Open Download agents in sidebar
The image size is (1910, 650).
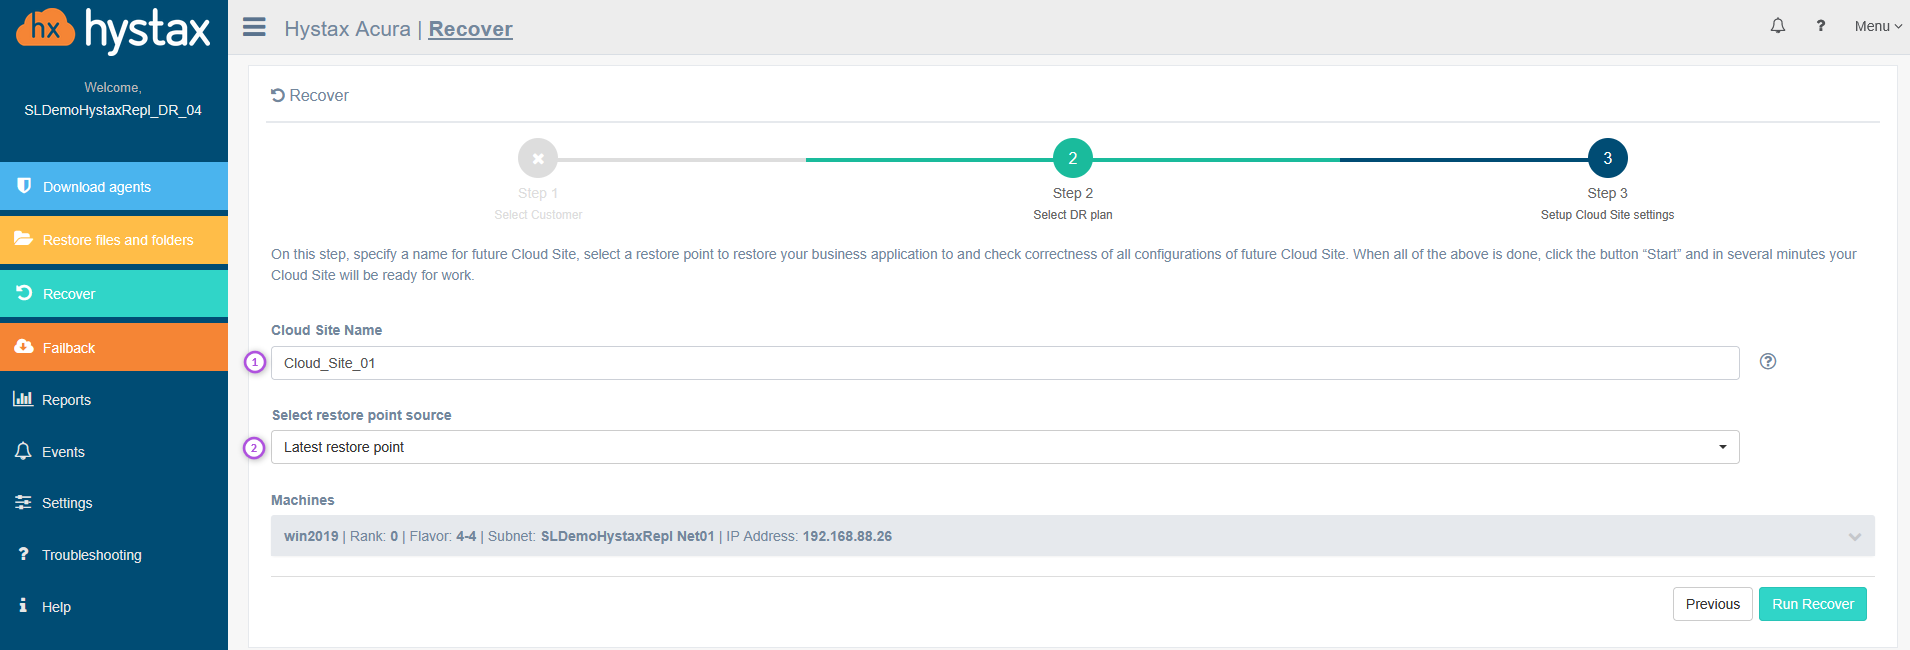(114, 187)
